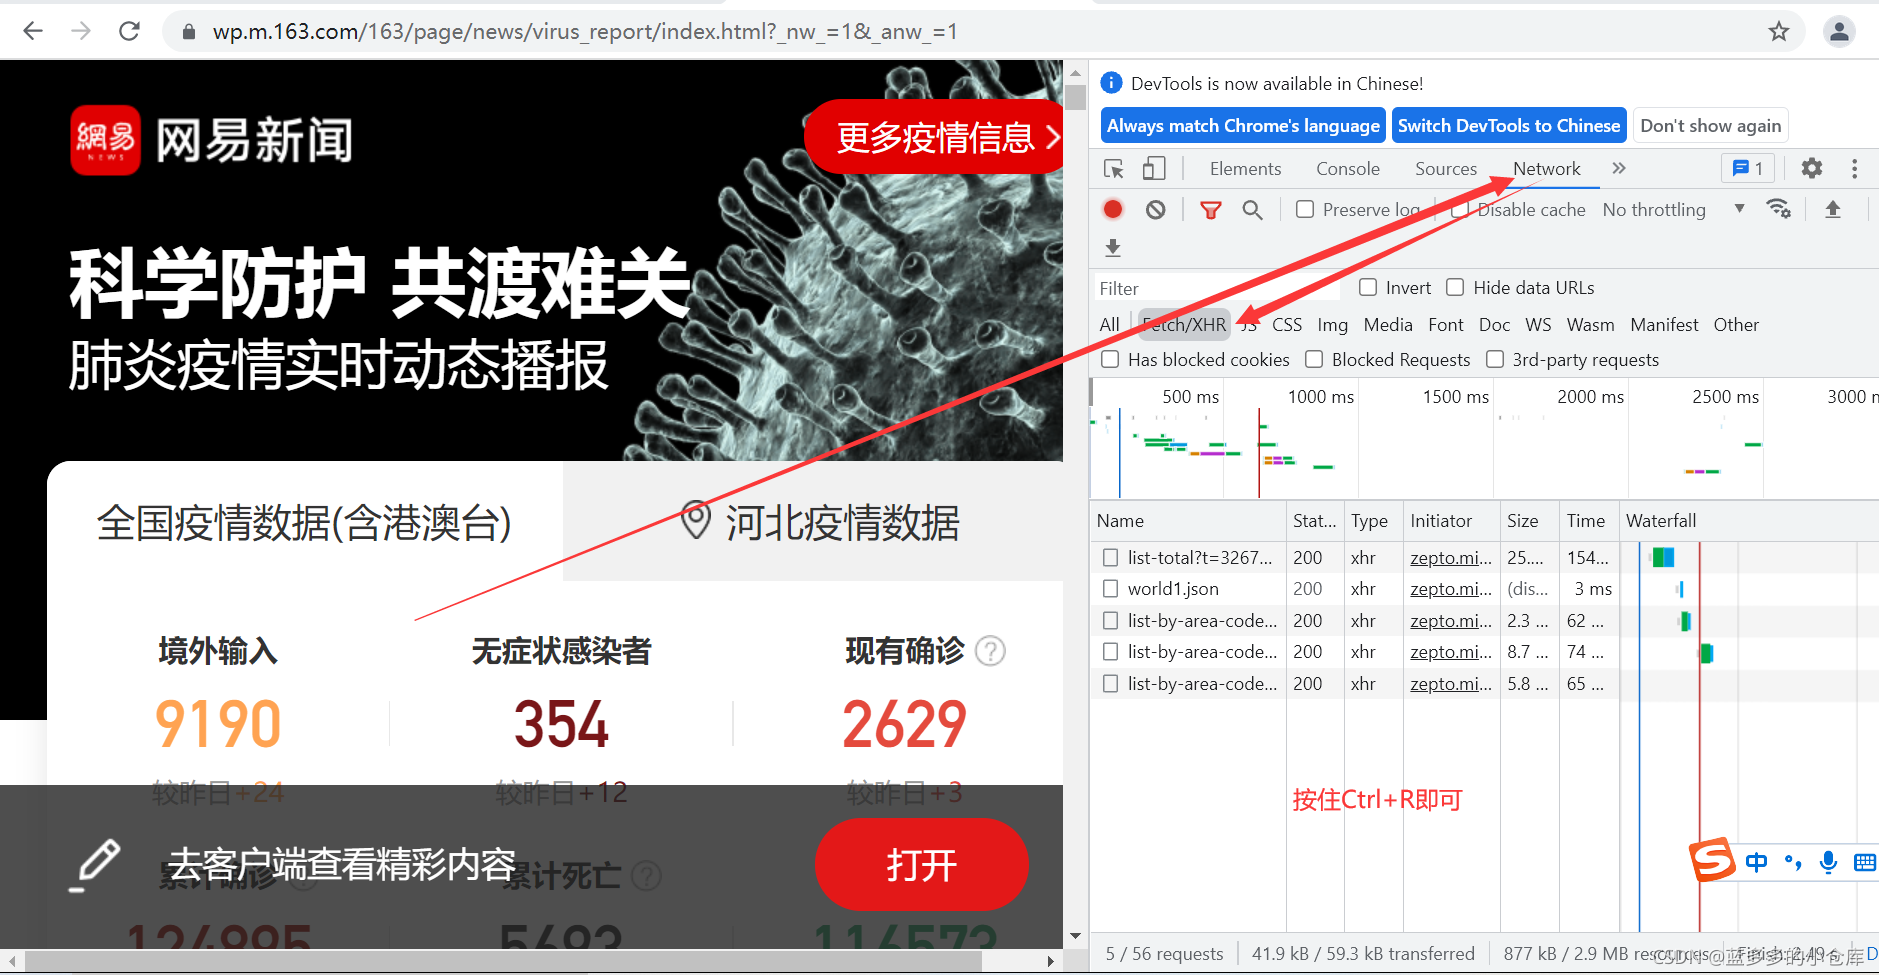Select the All request type filter
Screen dimensions: 1879x975
(1109, 324)
